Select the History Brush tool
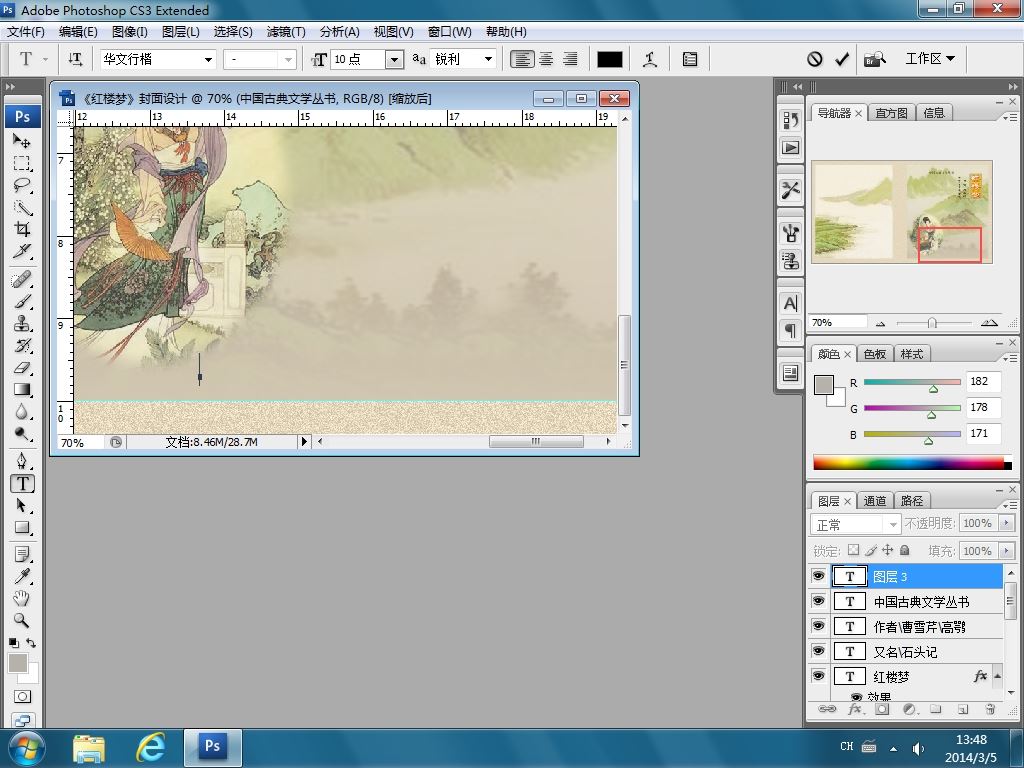Screen dimensions: 1024x768 [x=22, y=345]
